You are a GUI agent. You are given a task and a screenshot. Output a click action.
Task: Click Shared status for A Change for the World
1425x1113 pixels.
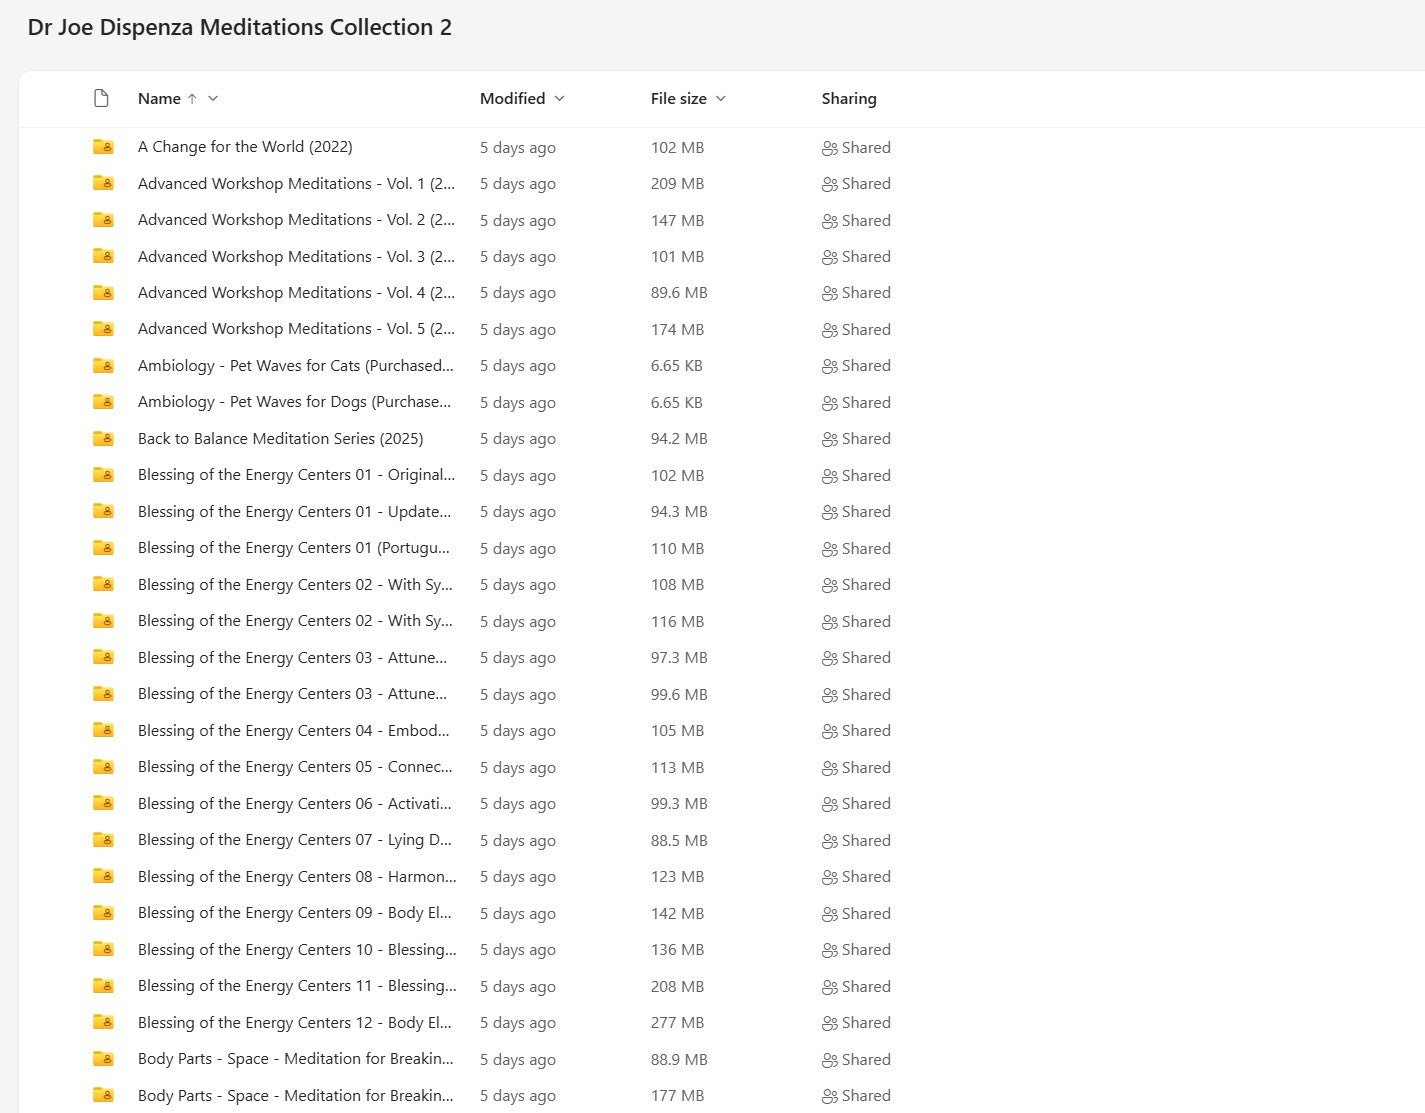[x=856, y=147]
